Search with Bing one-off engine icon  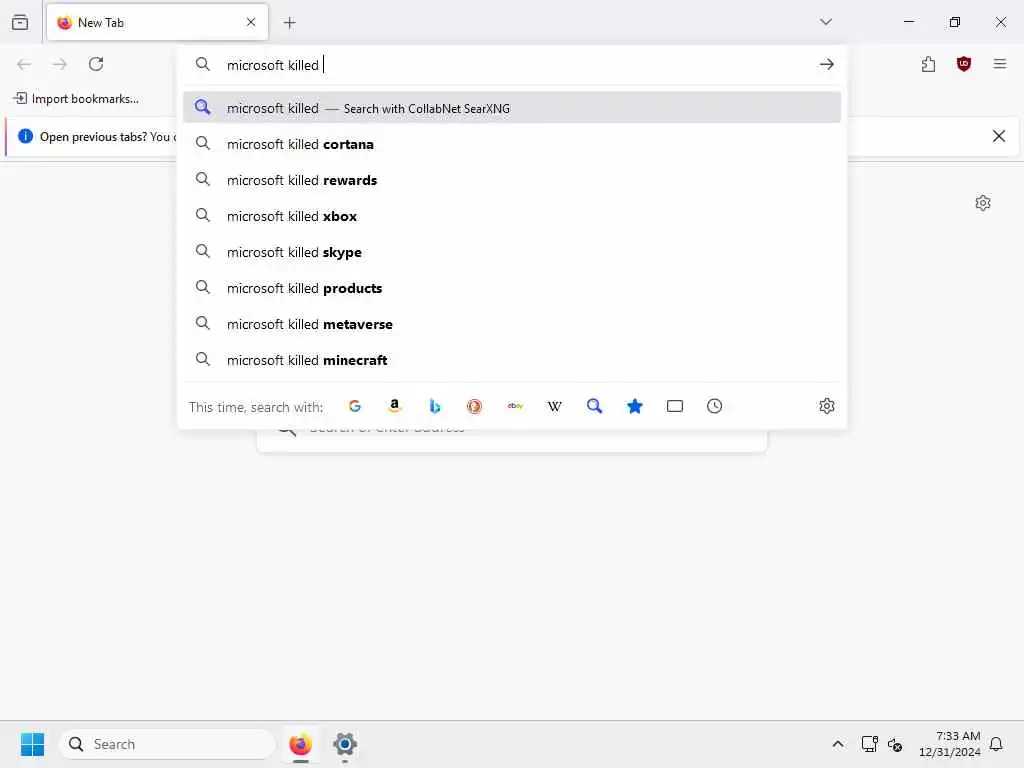[435, 406]
